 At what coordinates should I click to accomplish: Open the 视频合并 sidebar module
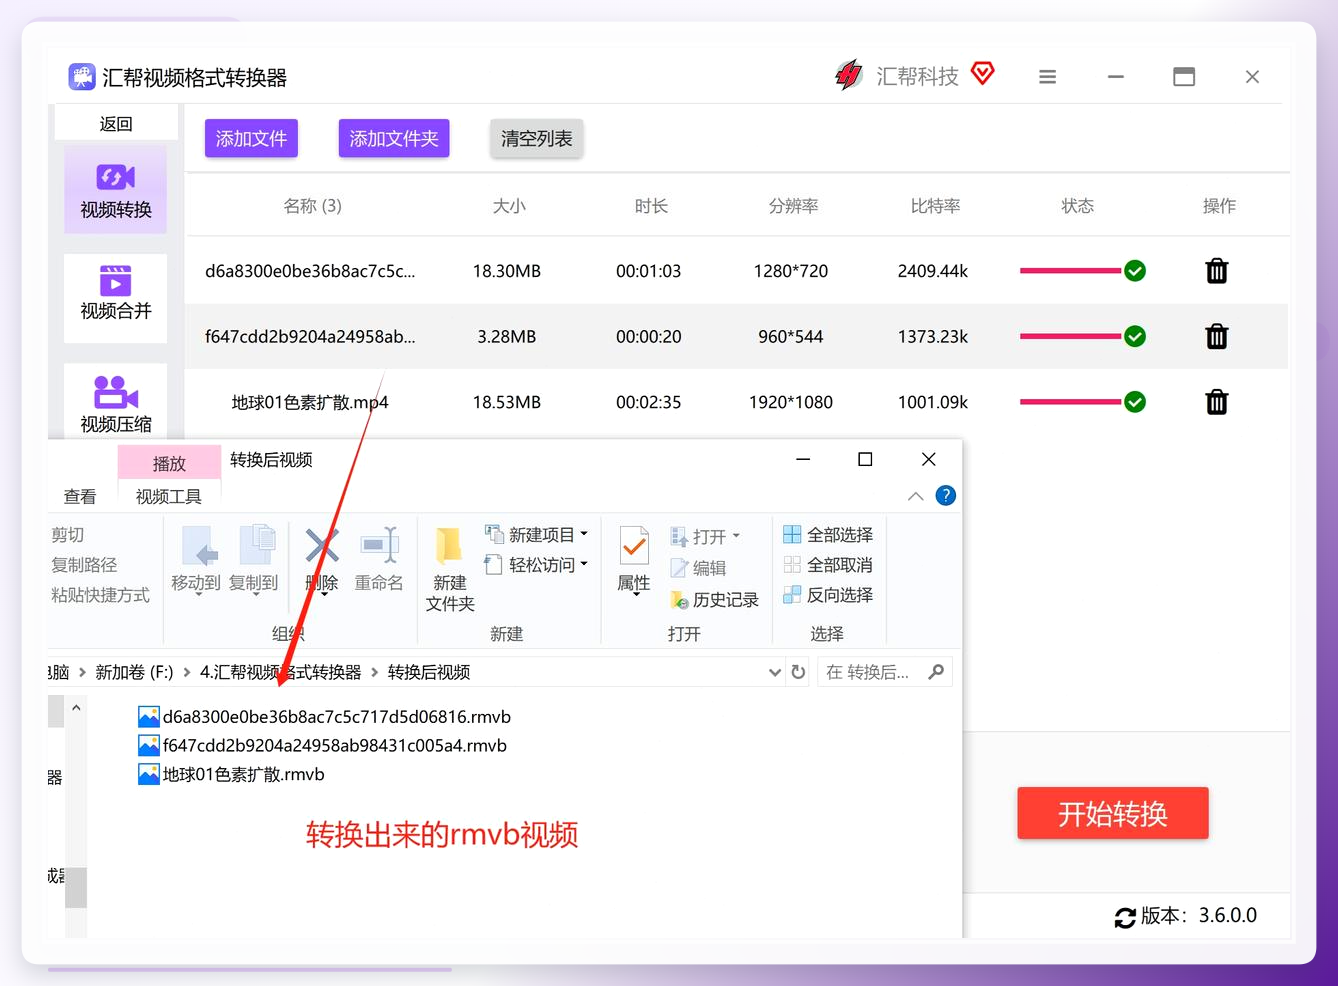[x=116, y=297]
